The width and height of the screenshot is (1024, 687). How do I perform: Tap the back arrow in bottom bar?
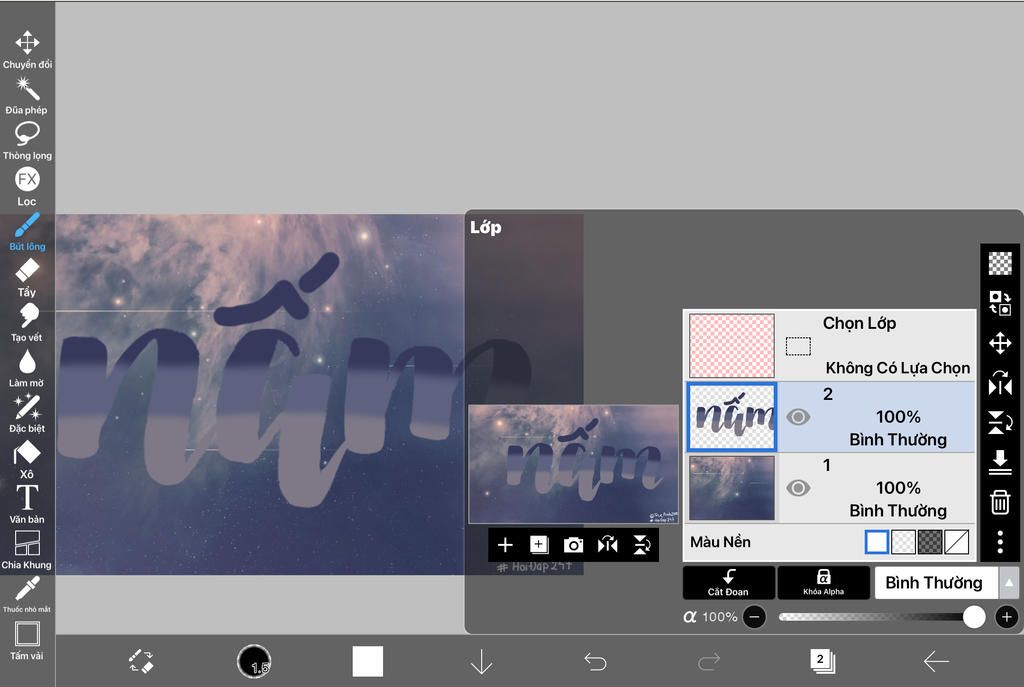click(936, 662)
